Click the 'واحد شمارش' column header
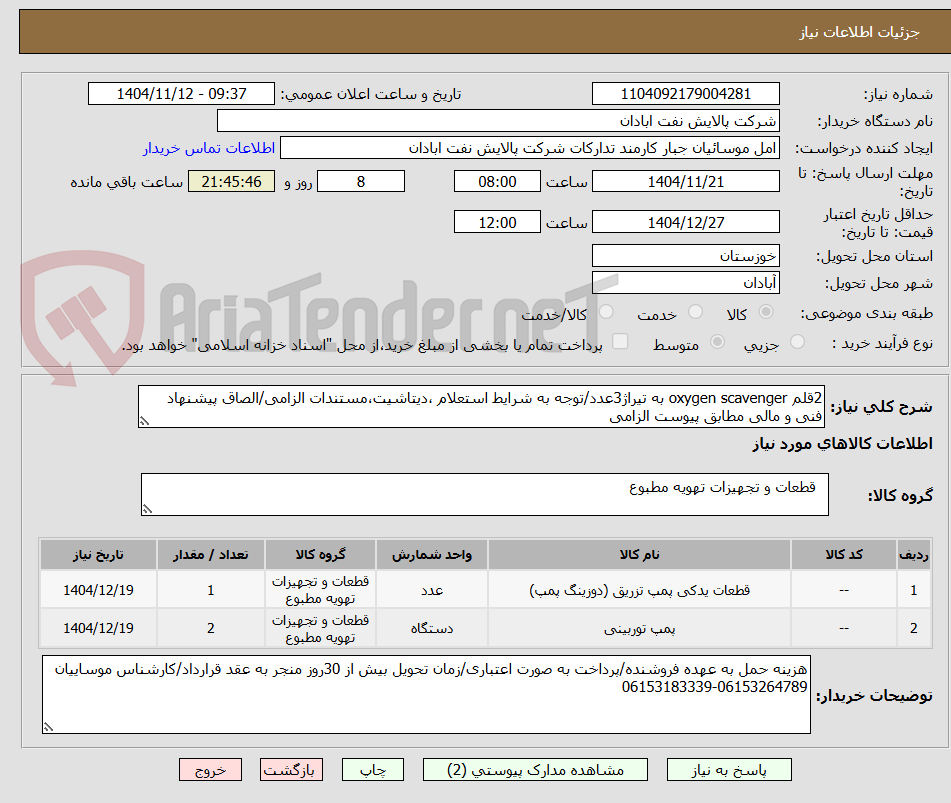Viewport: 951px width, 803px height. point(432,554)
